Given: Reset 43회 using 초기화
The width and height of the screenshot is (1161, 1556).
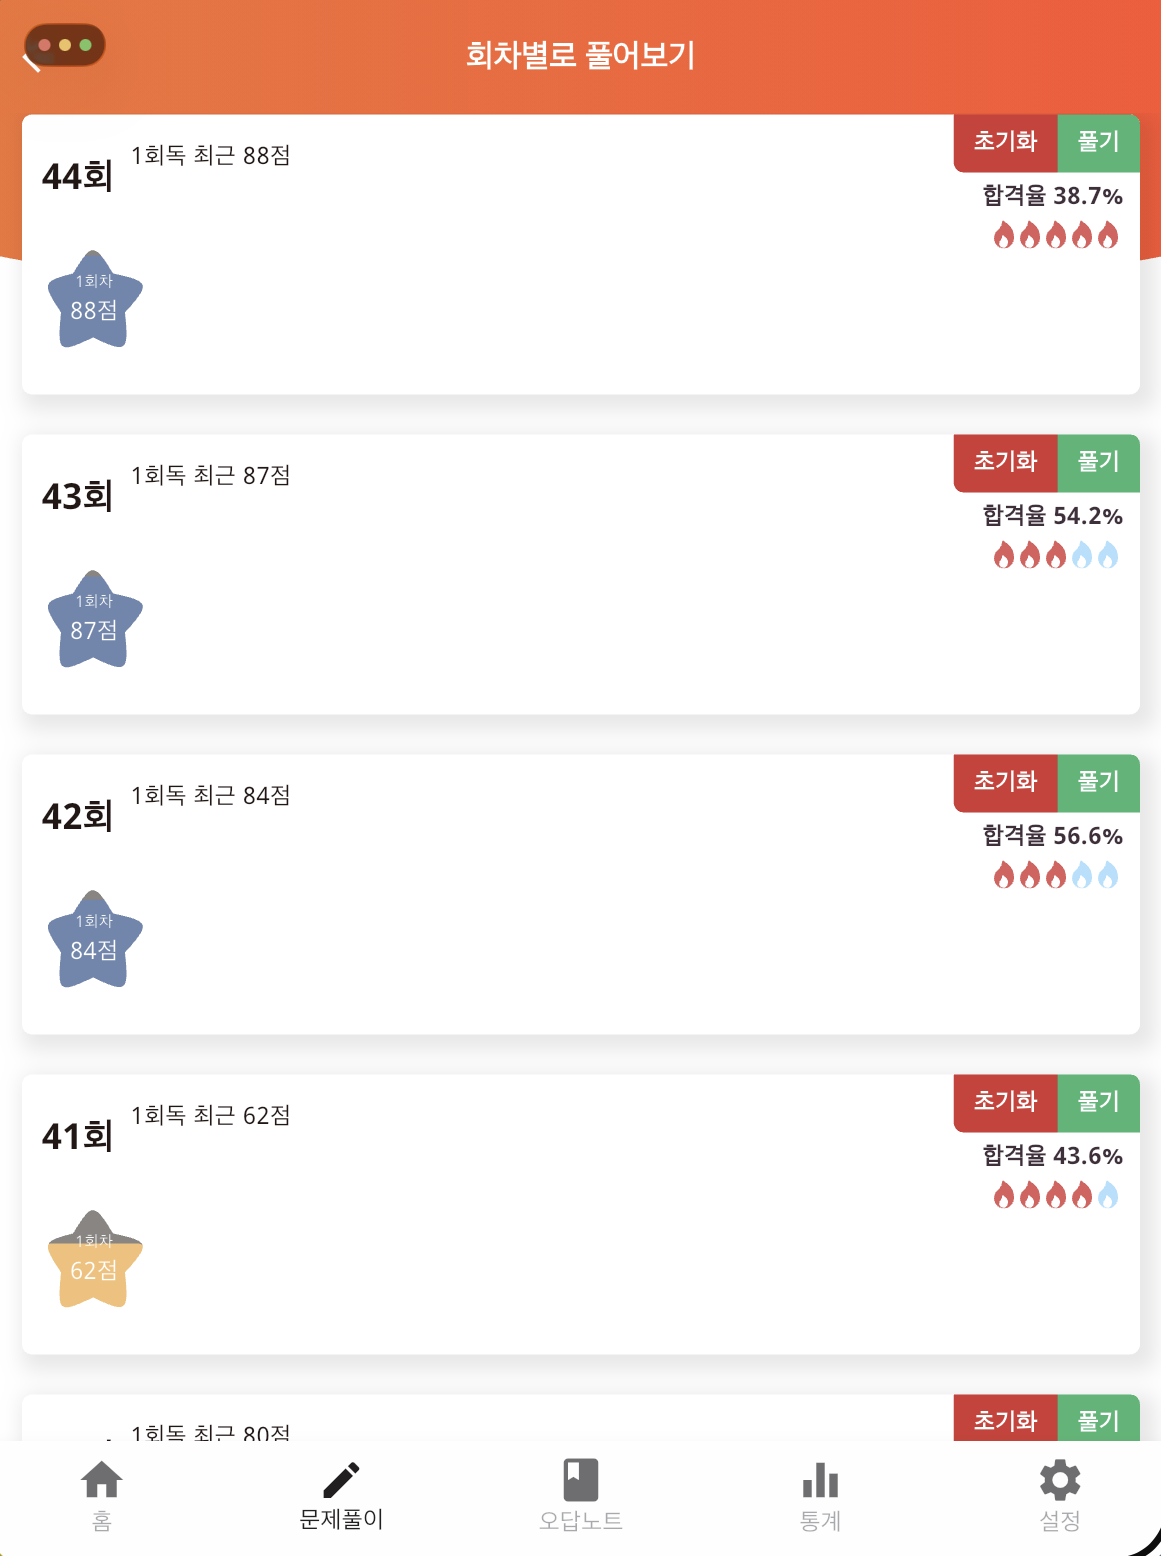Looking at the screenshot, I should pos(1005,463).
